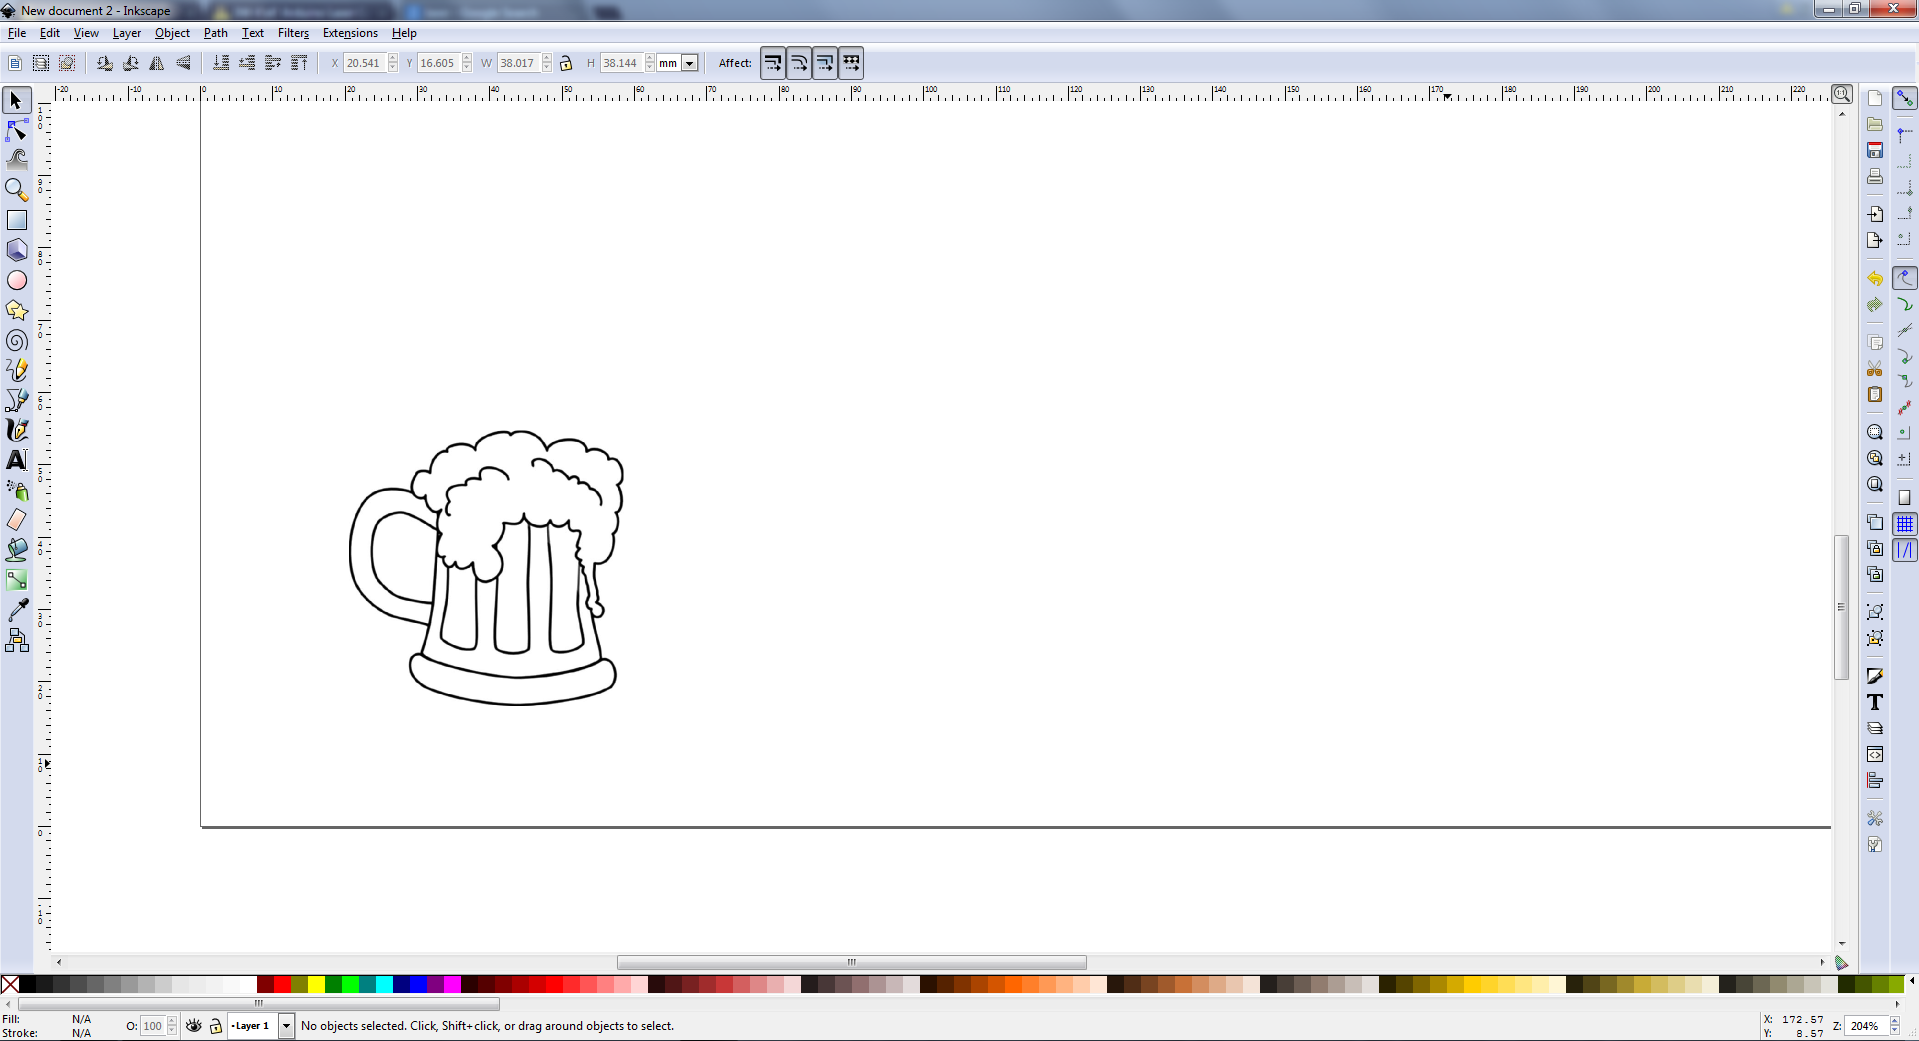Select the Selector arrow tool

click(x=16, y=100)
